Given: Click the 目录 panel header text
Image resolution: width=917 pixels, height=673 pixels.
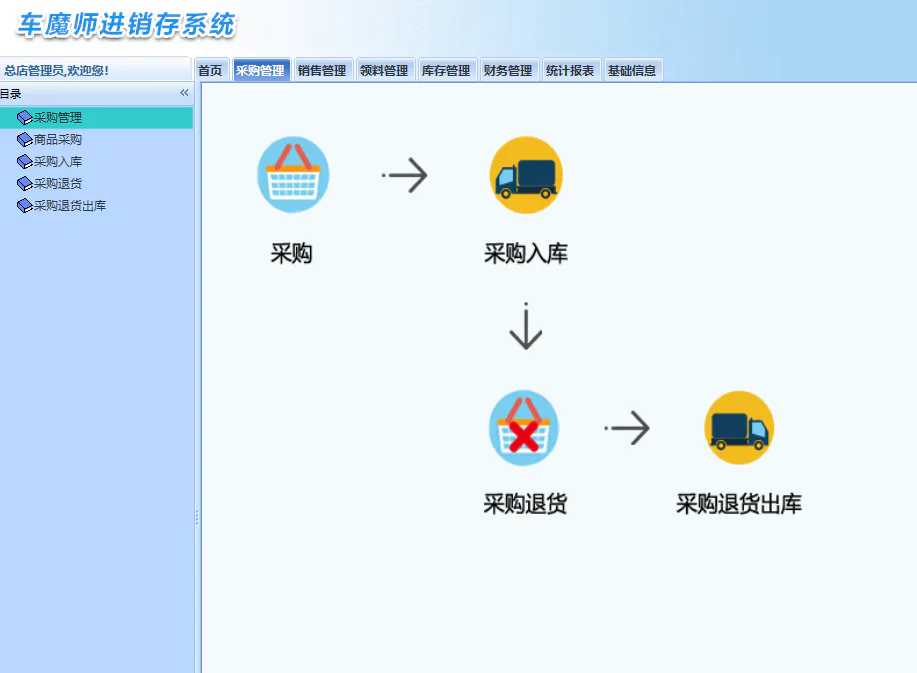Looking at the screenshot, I should 11,94.
